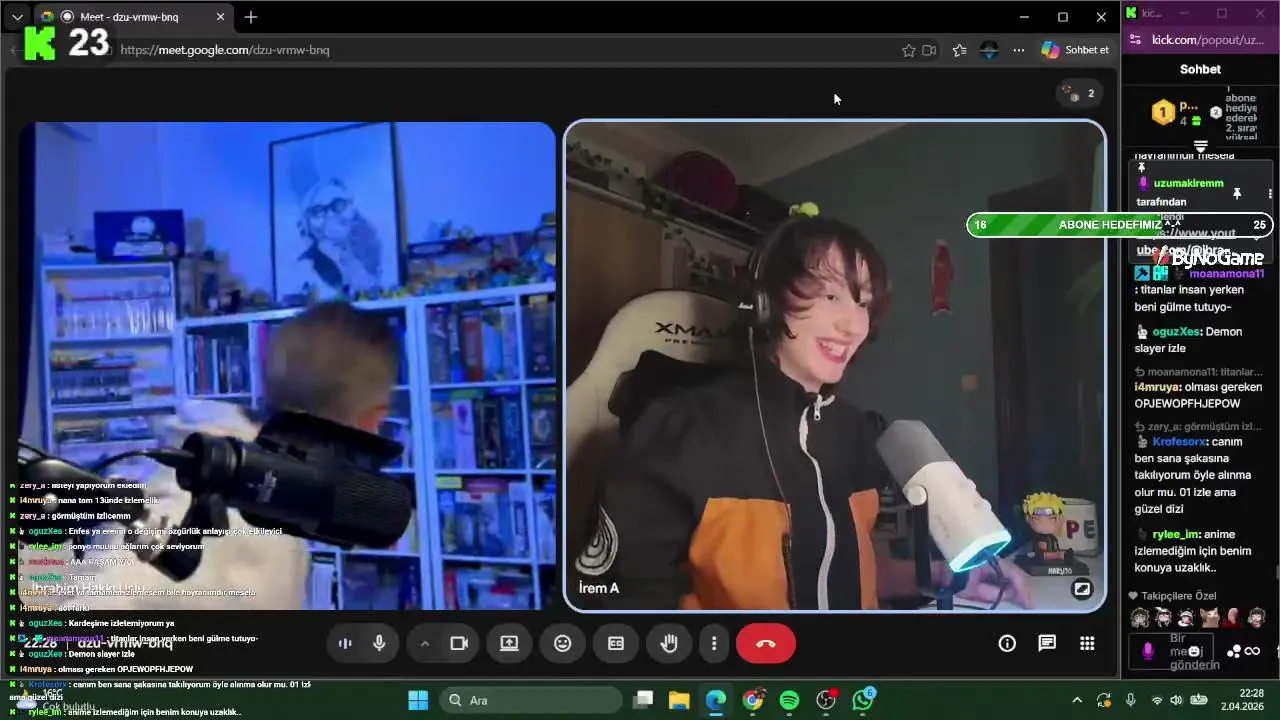Open the favorites list icon in Edge

tap(960, 50)
